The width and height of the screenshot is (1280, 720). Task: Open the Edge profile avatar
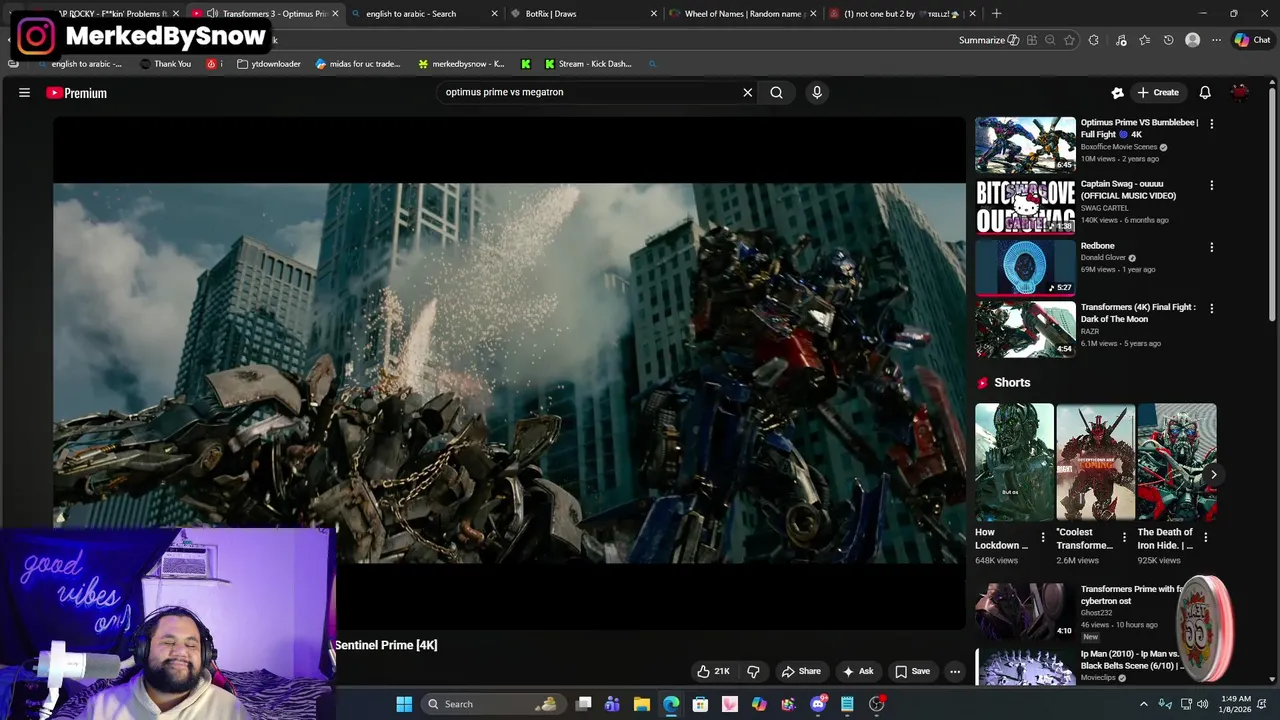pyautogui.click(x=1192, y=40)
